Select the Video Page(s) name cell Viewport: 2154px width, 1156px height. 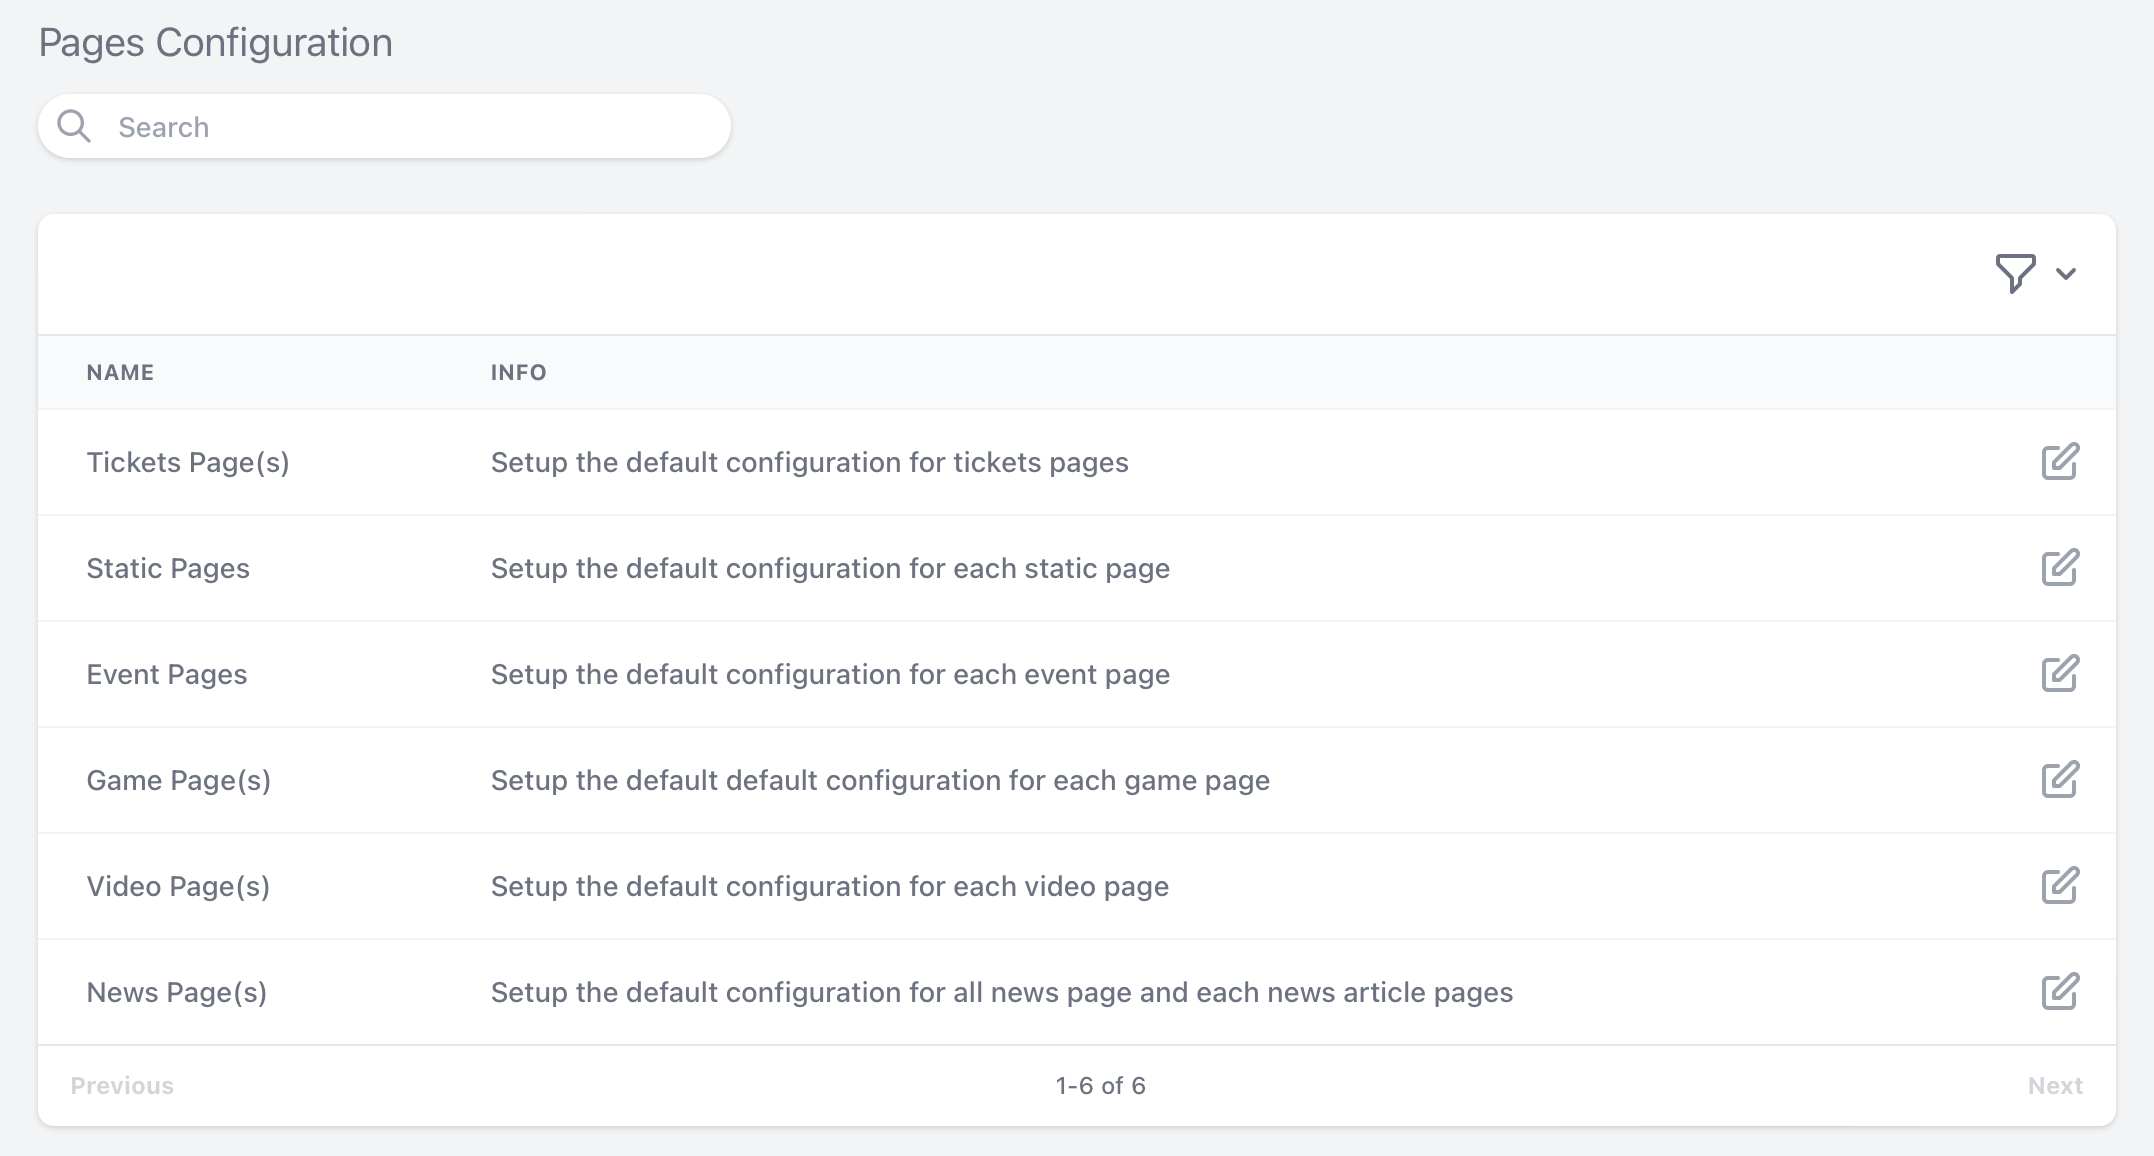[178, 886]
